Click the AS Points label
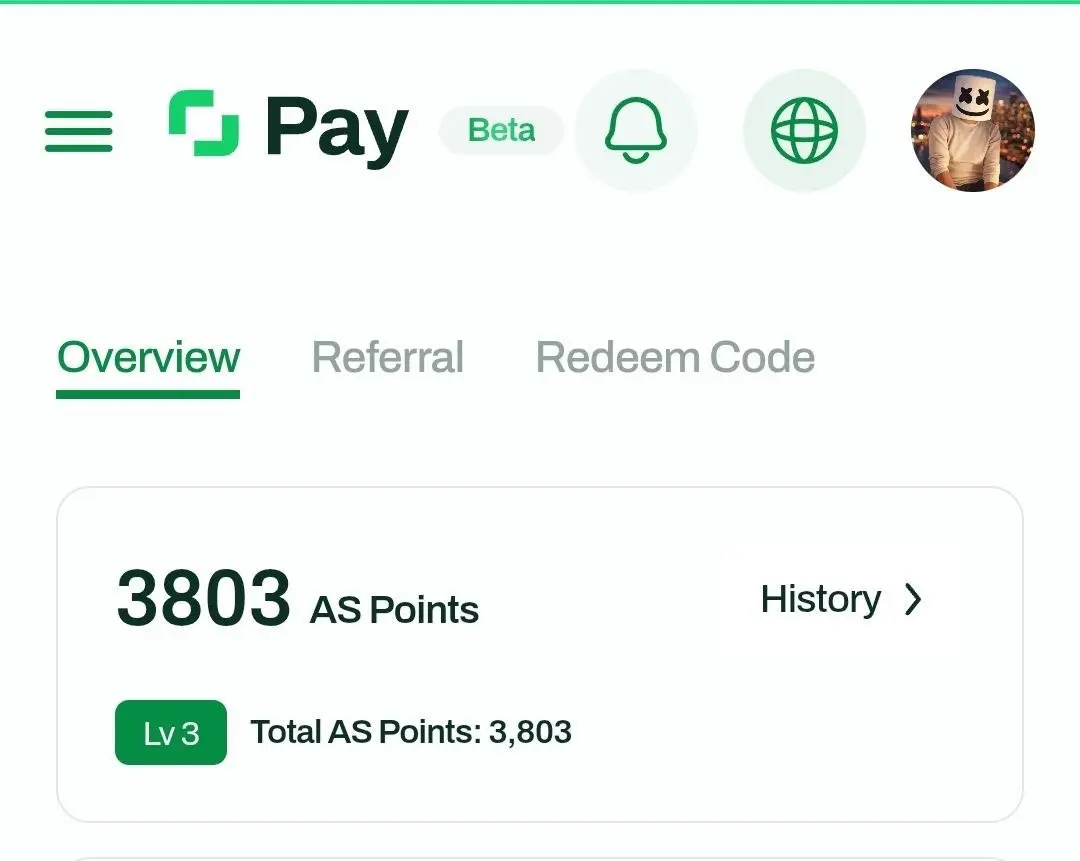The height and width of the screenshot is (861, 1080). click(x=394, y=610)
